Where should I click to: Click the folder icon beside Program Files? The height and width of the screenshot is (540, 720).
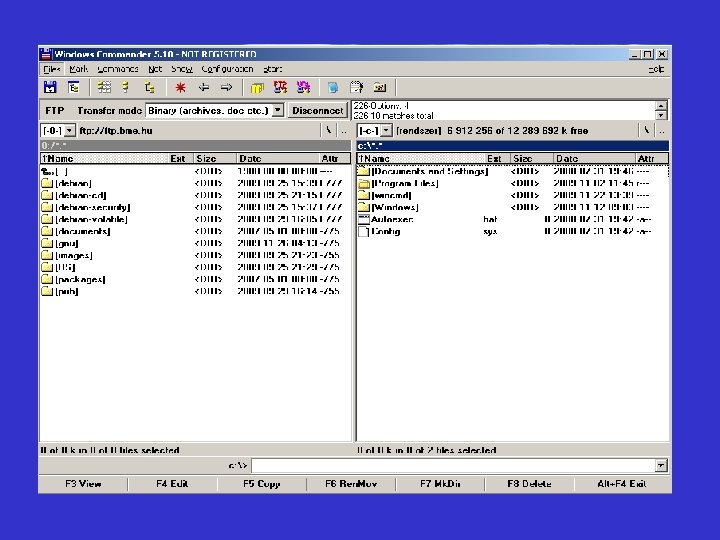364,183
